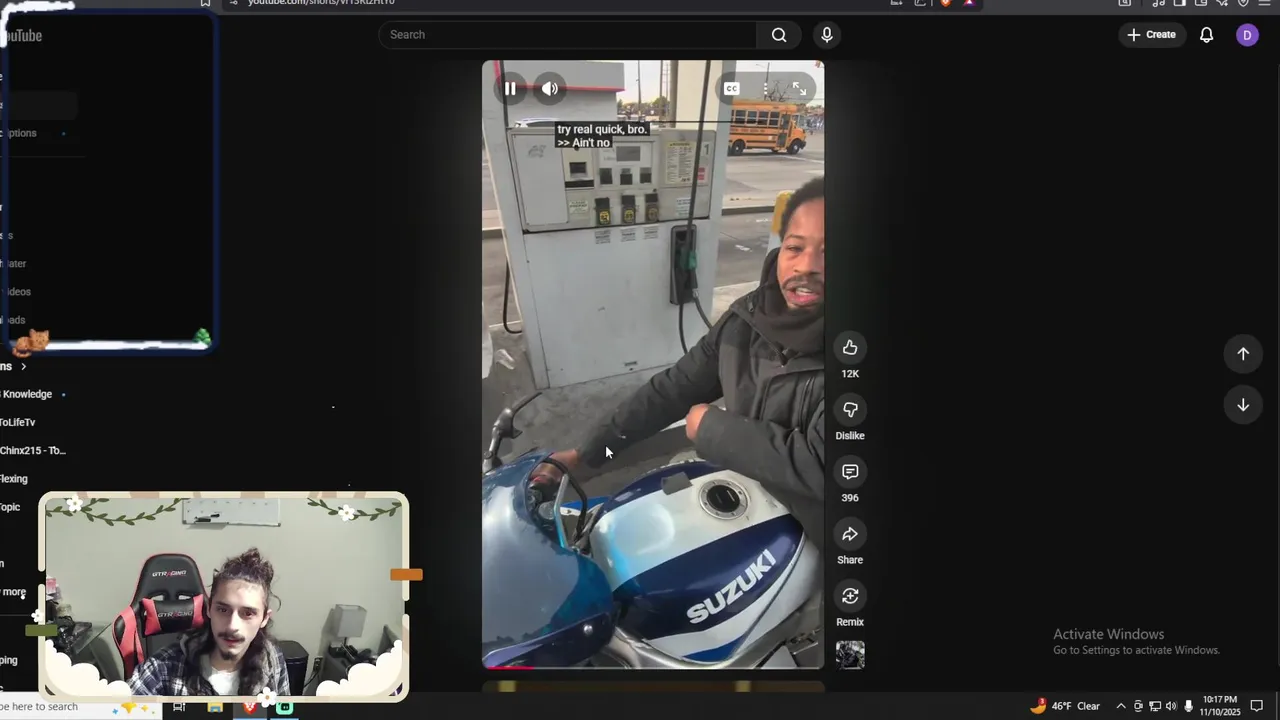Image resolution: width=1280 pixels, height=720 pixels.
Task: Open the Short's more options menu
Action: pos(766,89)
